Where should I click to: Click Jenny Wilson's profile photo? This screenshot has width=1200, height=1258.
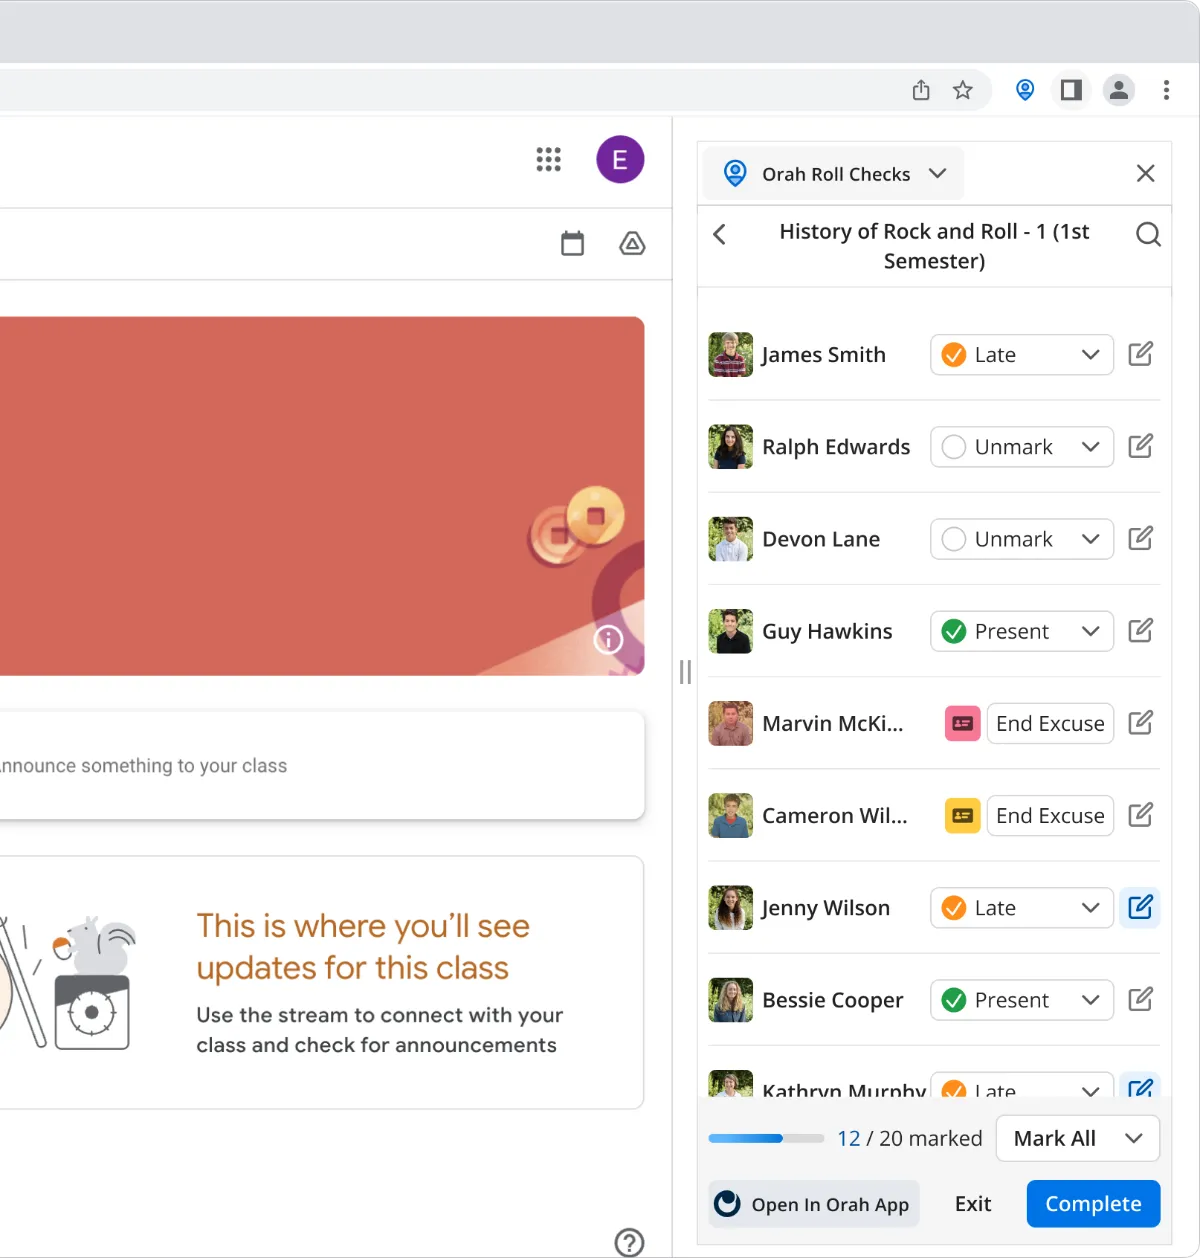730,908
